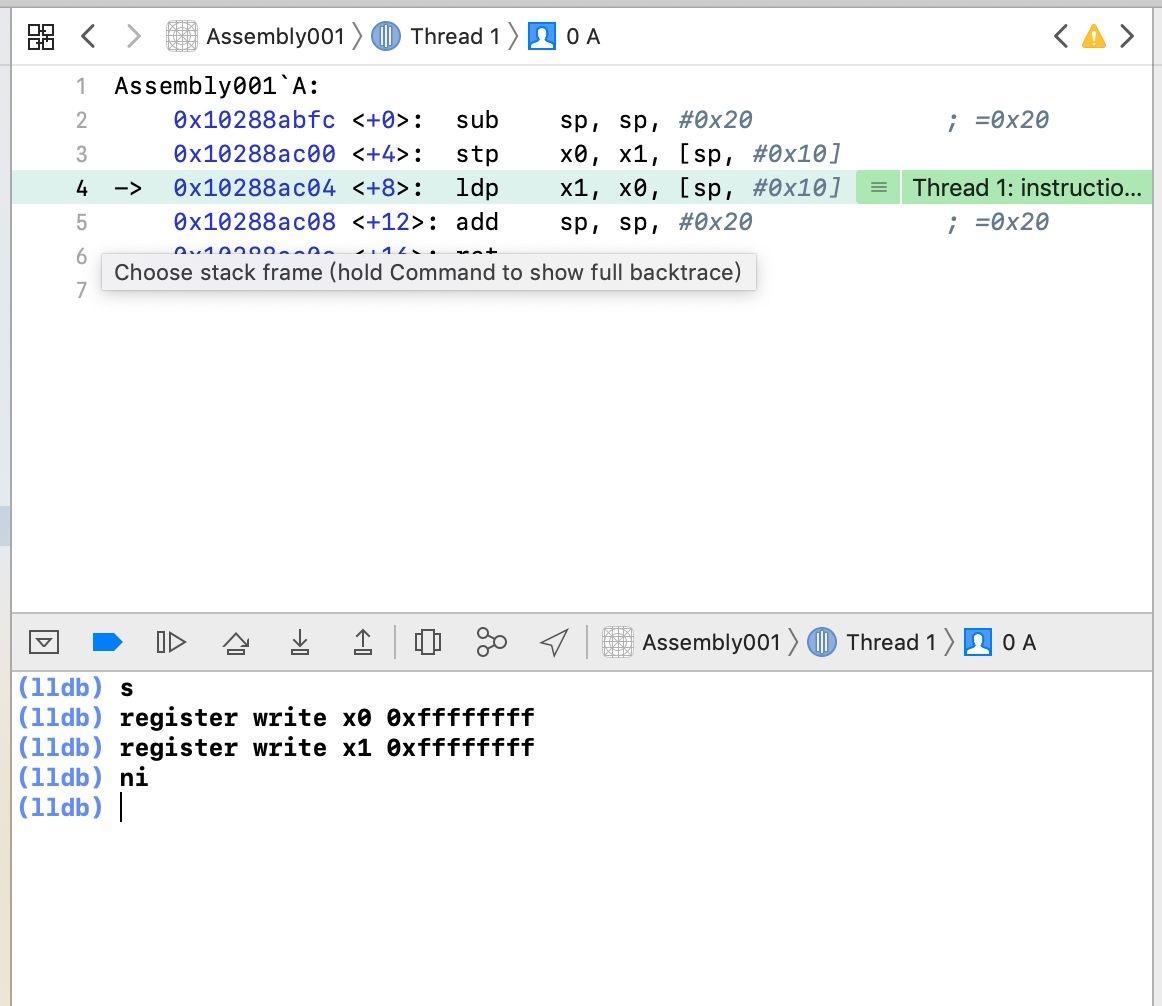Click the Thread 1 icon in debug bar
Viewport: 1162px width, 1006px height.
(821, 642)
